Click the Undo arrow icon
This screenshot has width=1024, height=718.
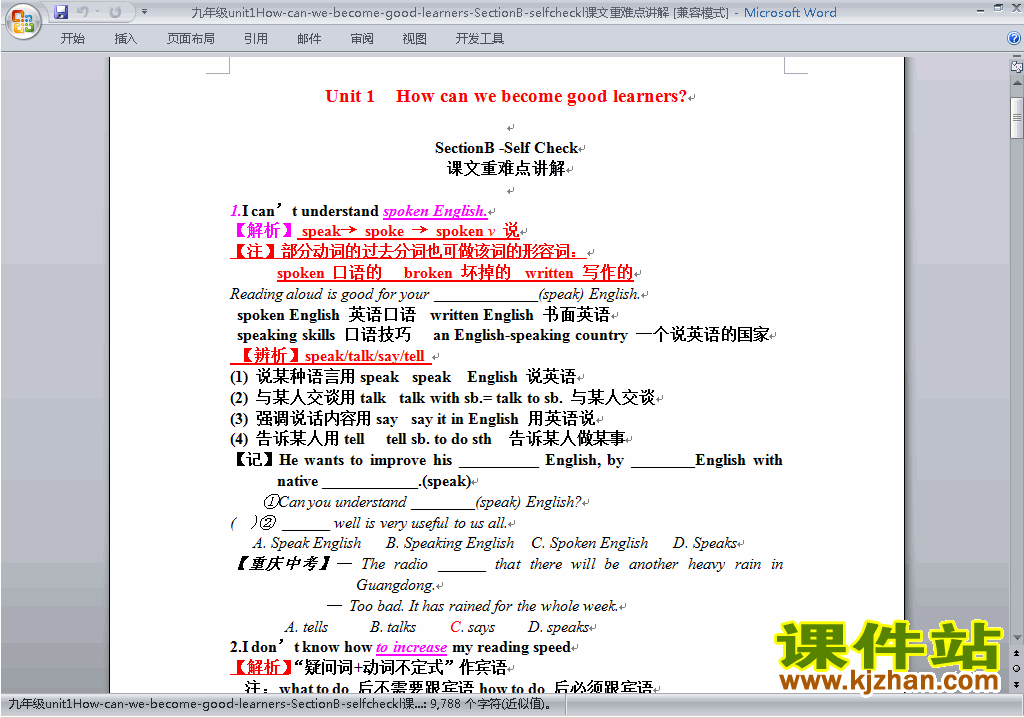pos(83,12)
